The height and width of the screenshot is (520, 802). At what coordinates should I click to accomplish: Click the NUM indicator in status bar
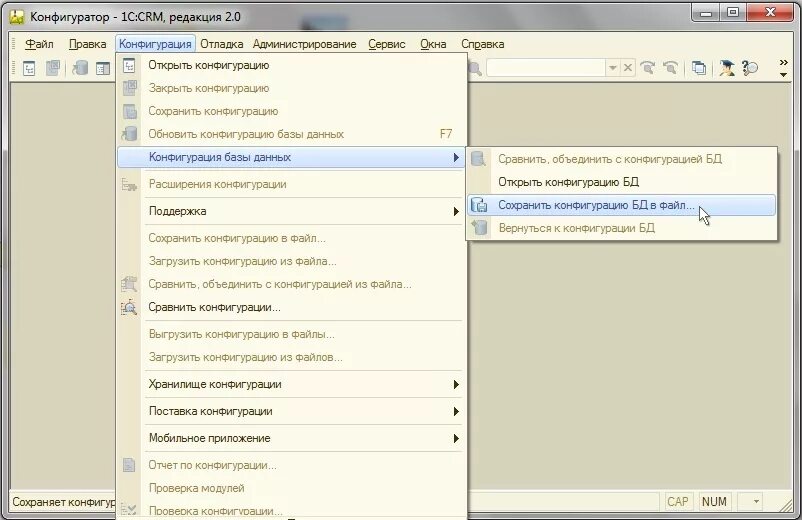coord(714,502)
